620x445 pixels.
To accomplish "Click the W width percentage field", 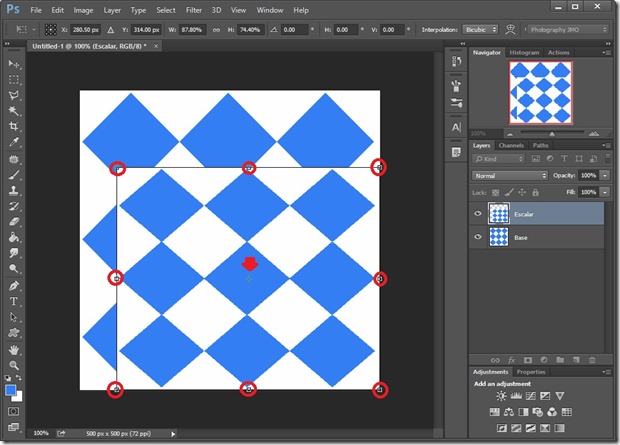I will [193, 30].
